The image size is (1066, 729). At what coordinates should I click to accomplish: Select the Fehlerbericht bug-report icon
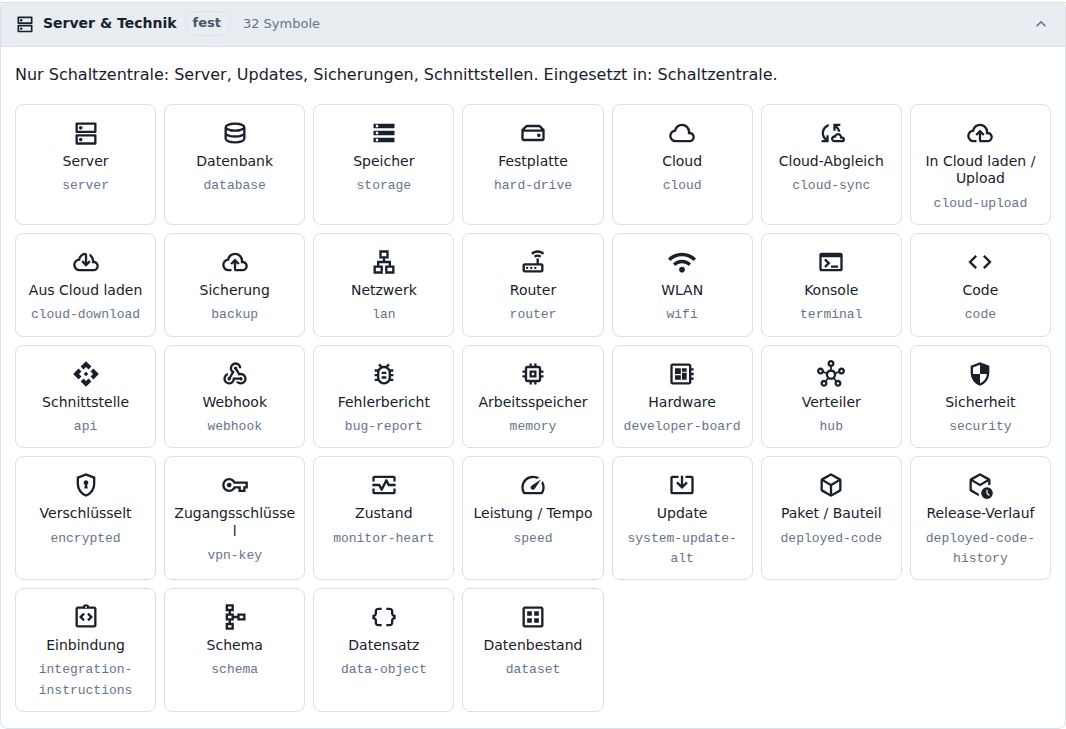383,374
